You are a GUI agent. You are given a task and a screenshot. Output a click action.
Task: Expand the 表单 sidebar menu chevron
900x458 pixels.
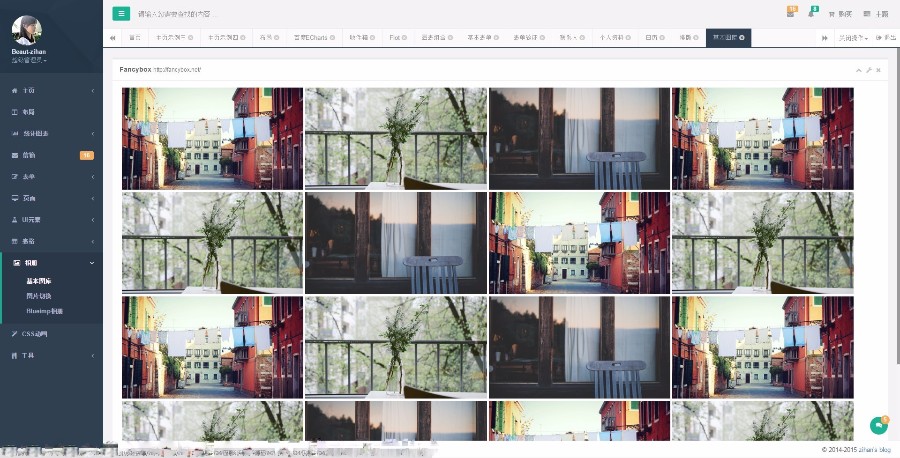[x=92, y=177]
